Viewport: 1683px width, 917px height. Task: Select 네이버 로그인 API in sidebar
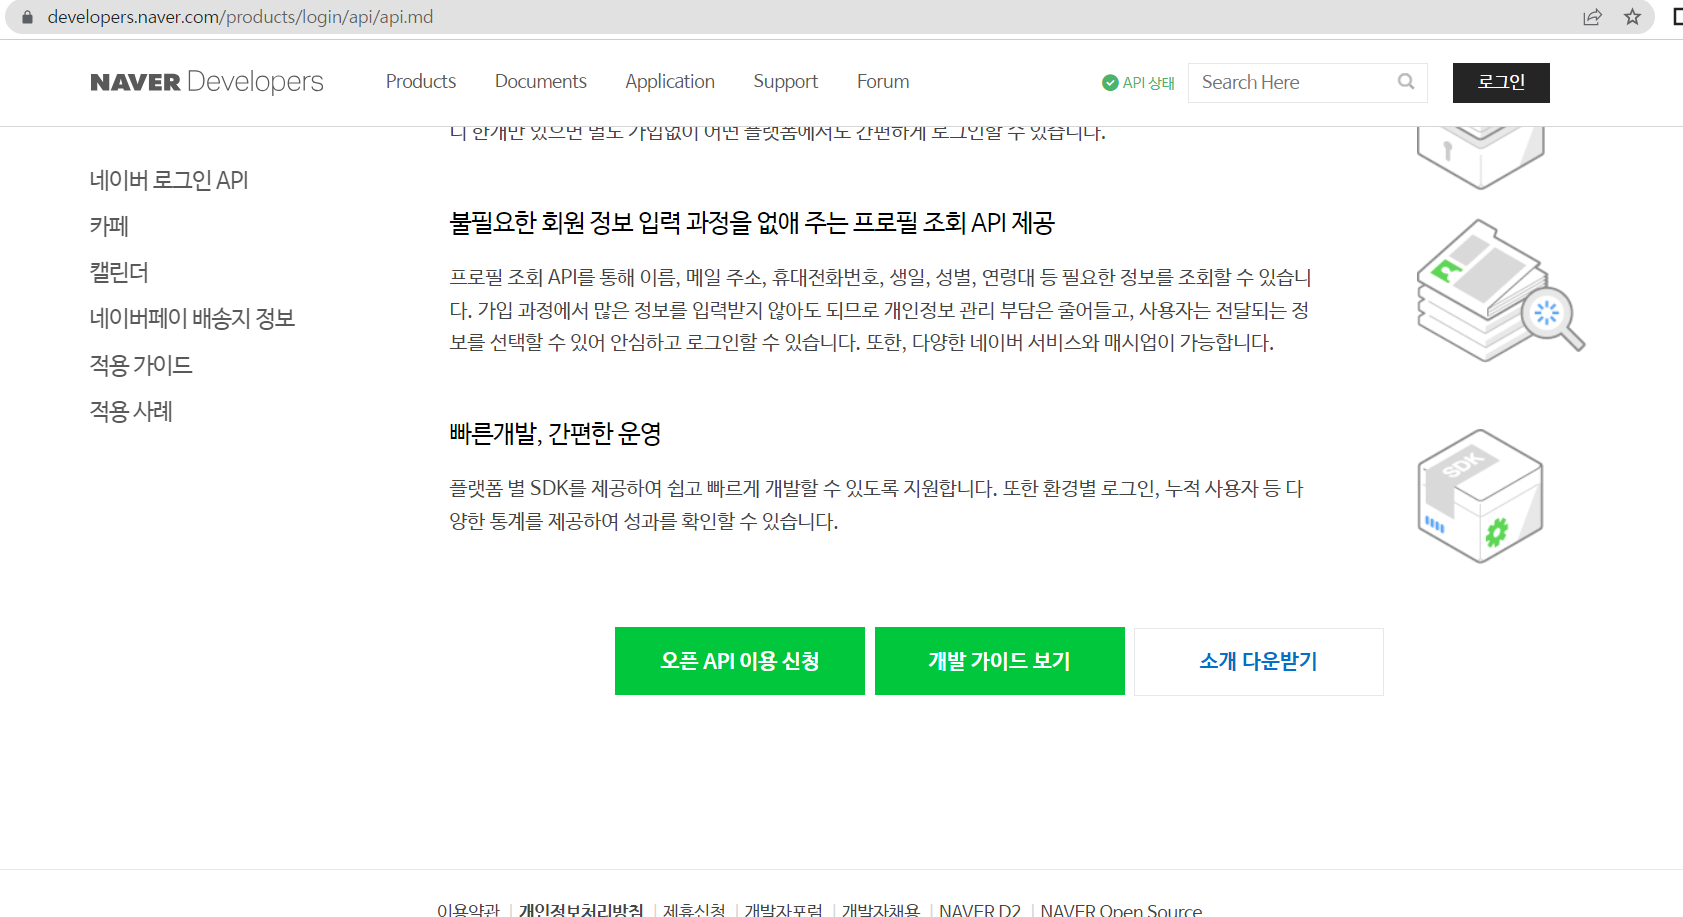point(169,180)
